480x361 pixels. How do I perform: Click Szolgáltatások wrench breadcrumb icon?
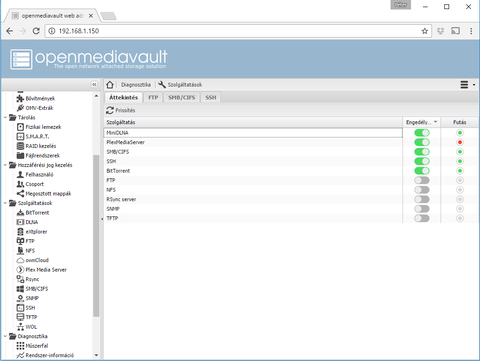[x=162, y=85]
